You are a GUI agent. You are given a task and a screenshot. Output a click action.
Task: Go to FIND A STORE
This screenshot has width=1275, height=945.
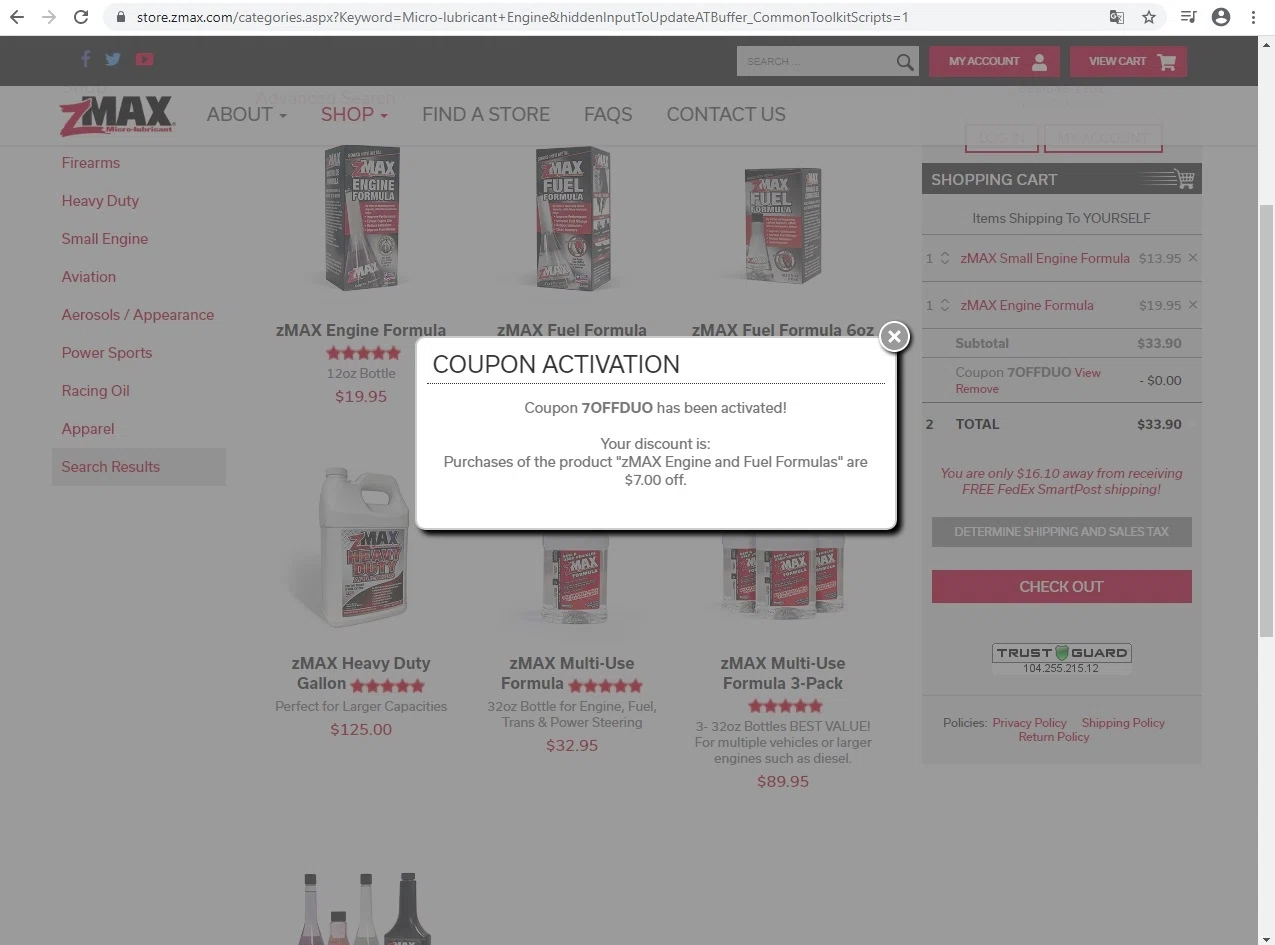click(x=486, y=114)
